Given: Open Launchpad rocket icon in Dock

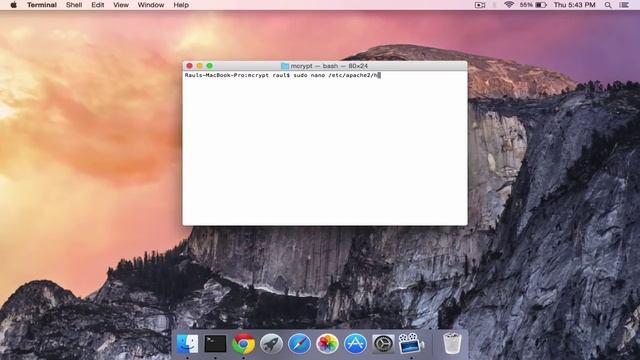Looking at the screenshot, I should pos(271,344).
